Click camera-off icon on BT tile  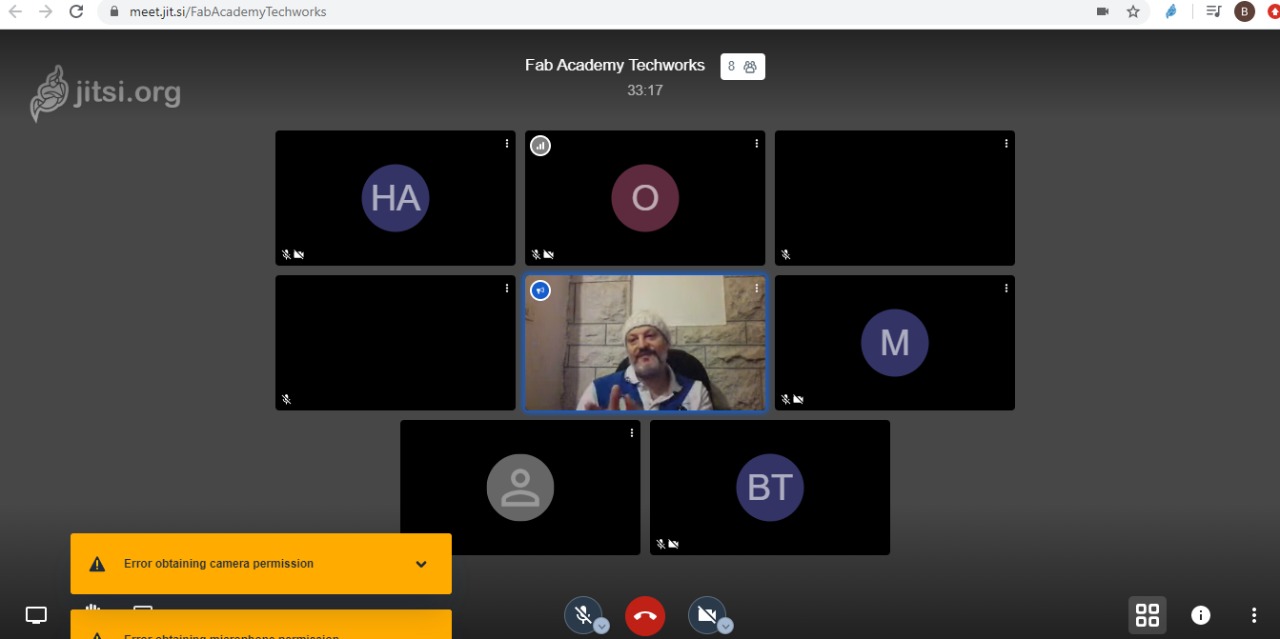tap(674, 544)
